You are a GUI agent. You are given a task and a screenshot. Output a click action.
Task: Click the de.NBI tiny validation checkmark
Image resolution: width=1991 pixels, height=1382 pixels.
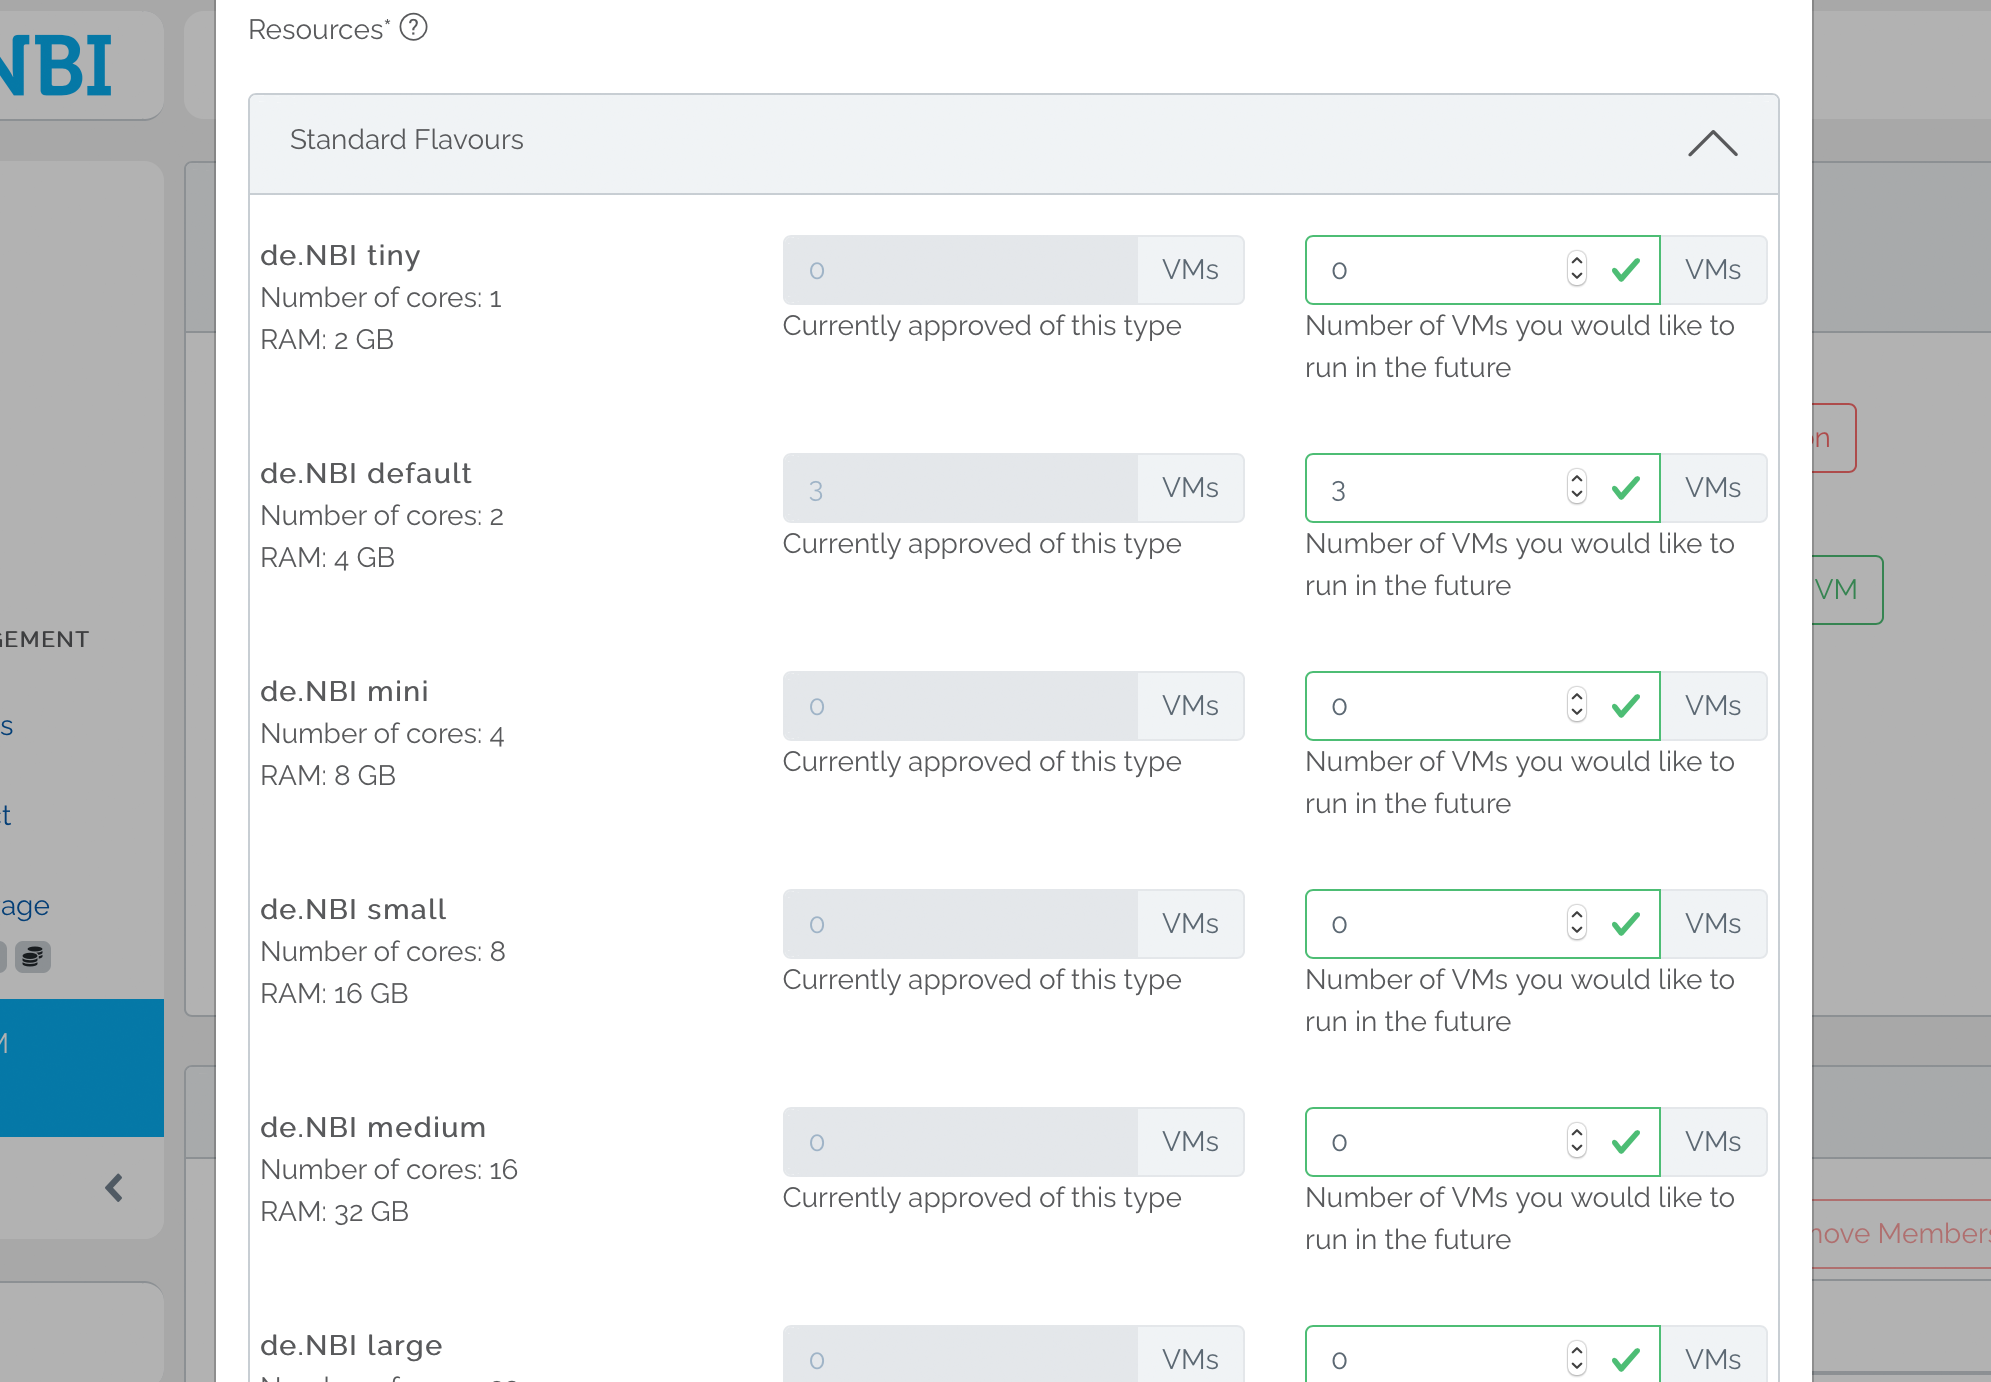point(1626,270)
